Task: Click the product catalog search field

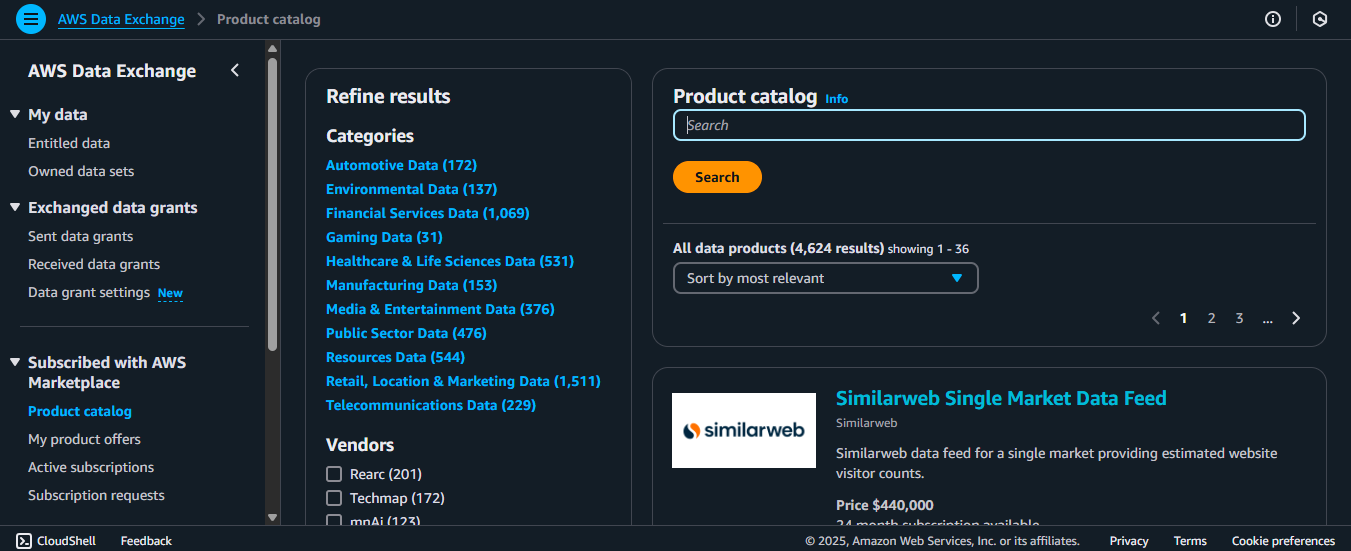Action: tap(989, 125)
